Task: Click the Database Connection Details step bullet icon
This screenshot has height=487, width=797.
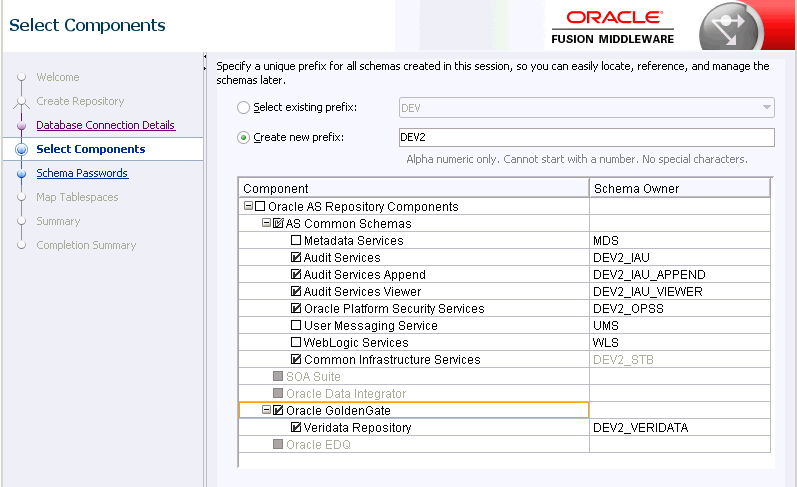Action: pos(21,126)
